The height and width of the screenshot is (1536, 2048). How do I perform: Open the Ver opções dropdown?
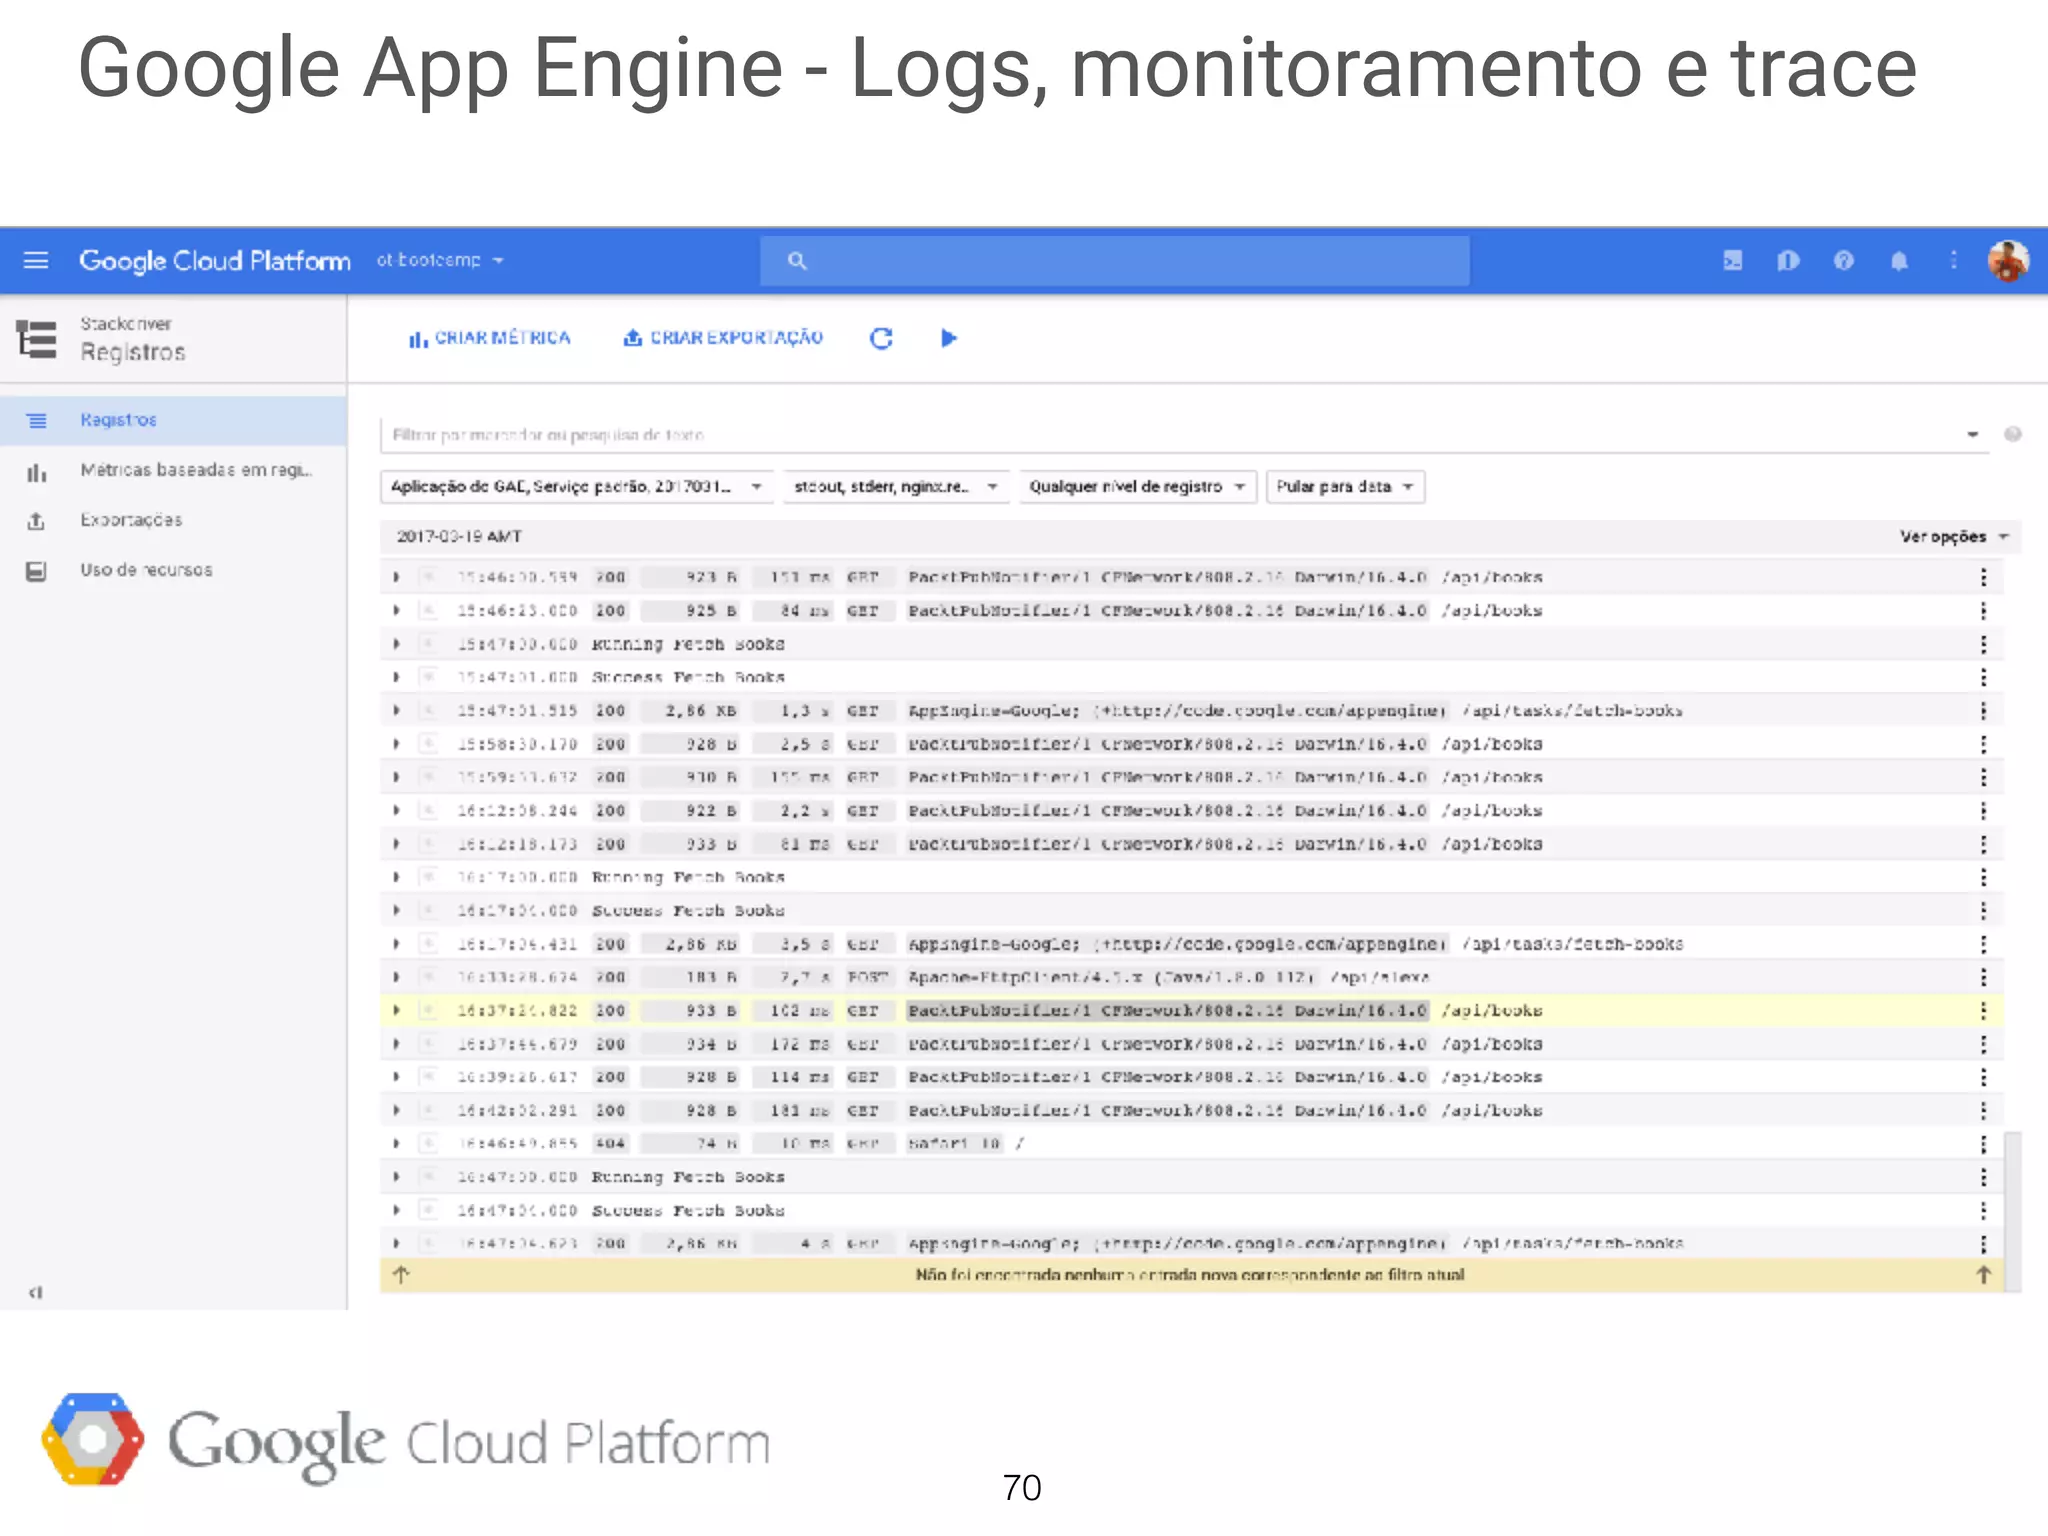click(x=1954, y=537)
